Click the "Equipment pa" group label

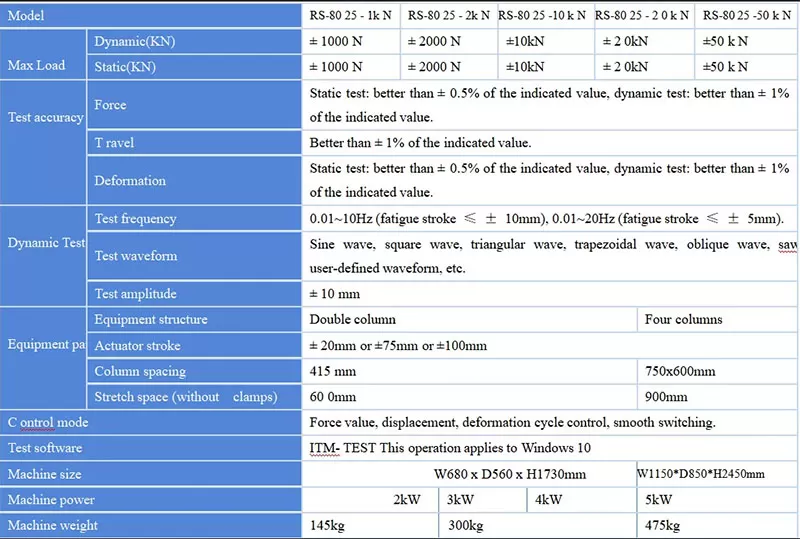click(46, 345)
